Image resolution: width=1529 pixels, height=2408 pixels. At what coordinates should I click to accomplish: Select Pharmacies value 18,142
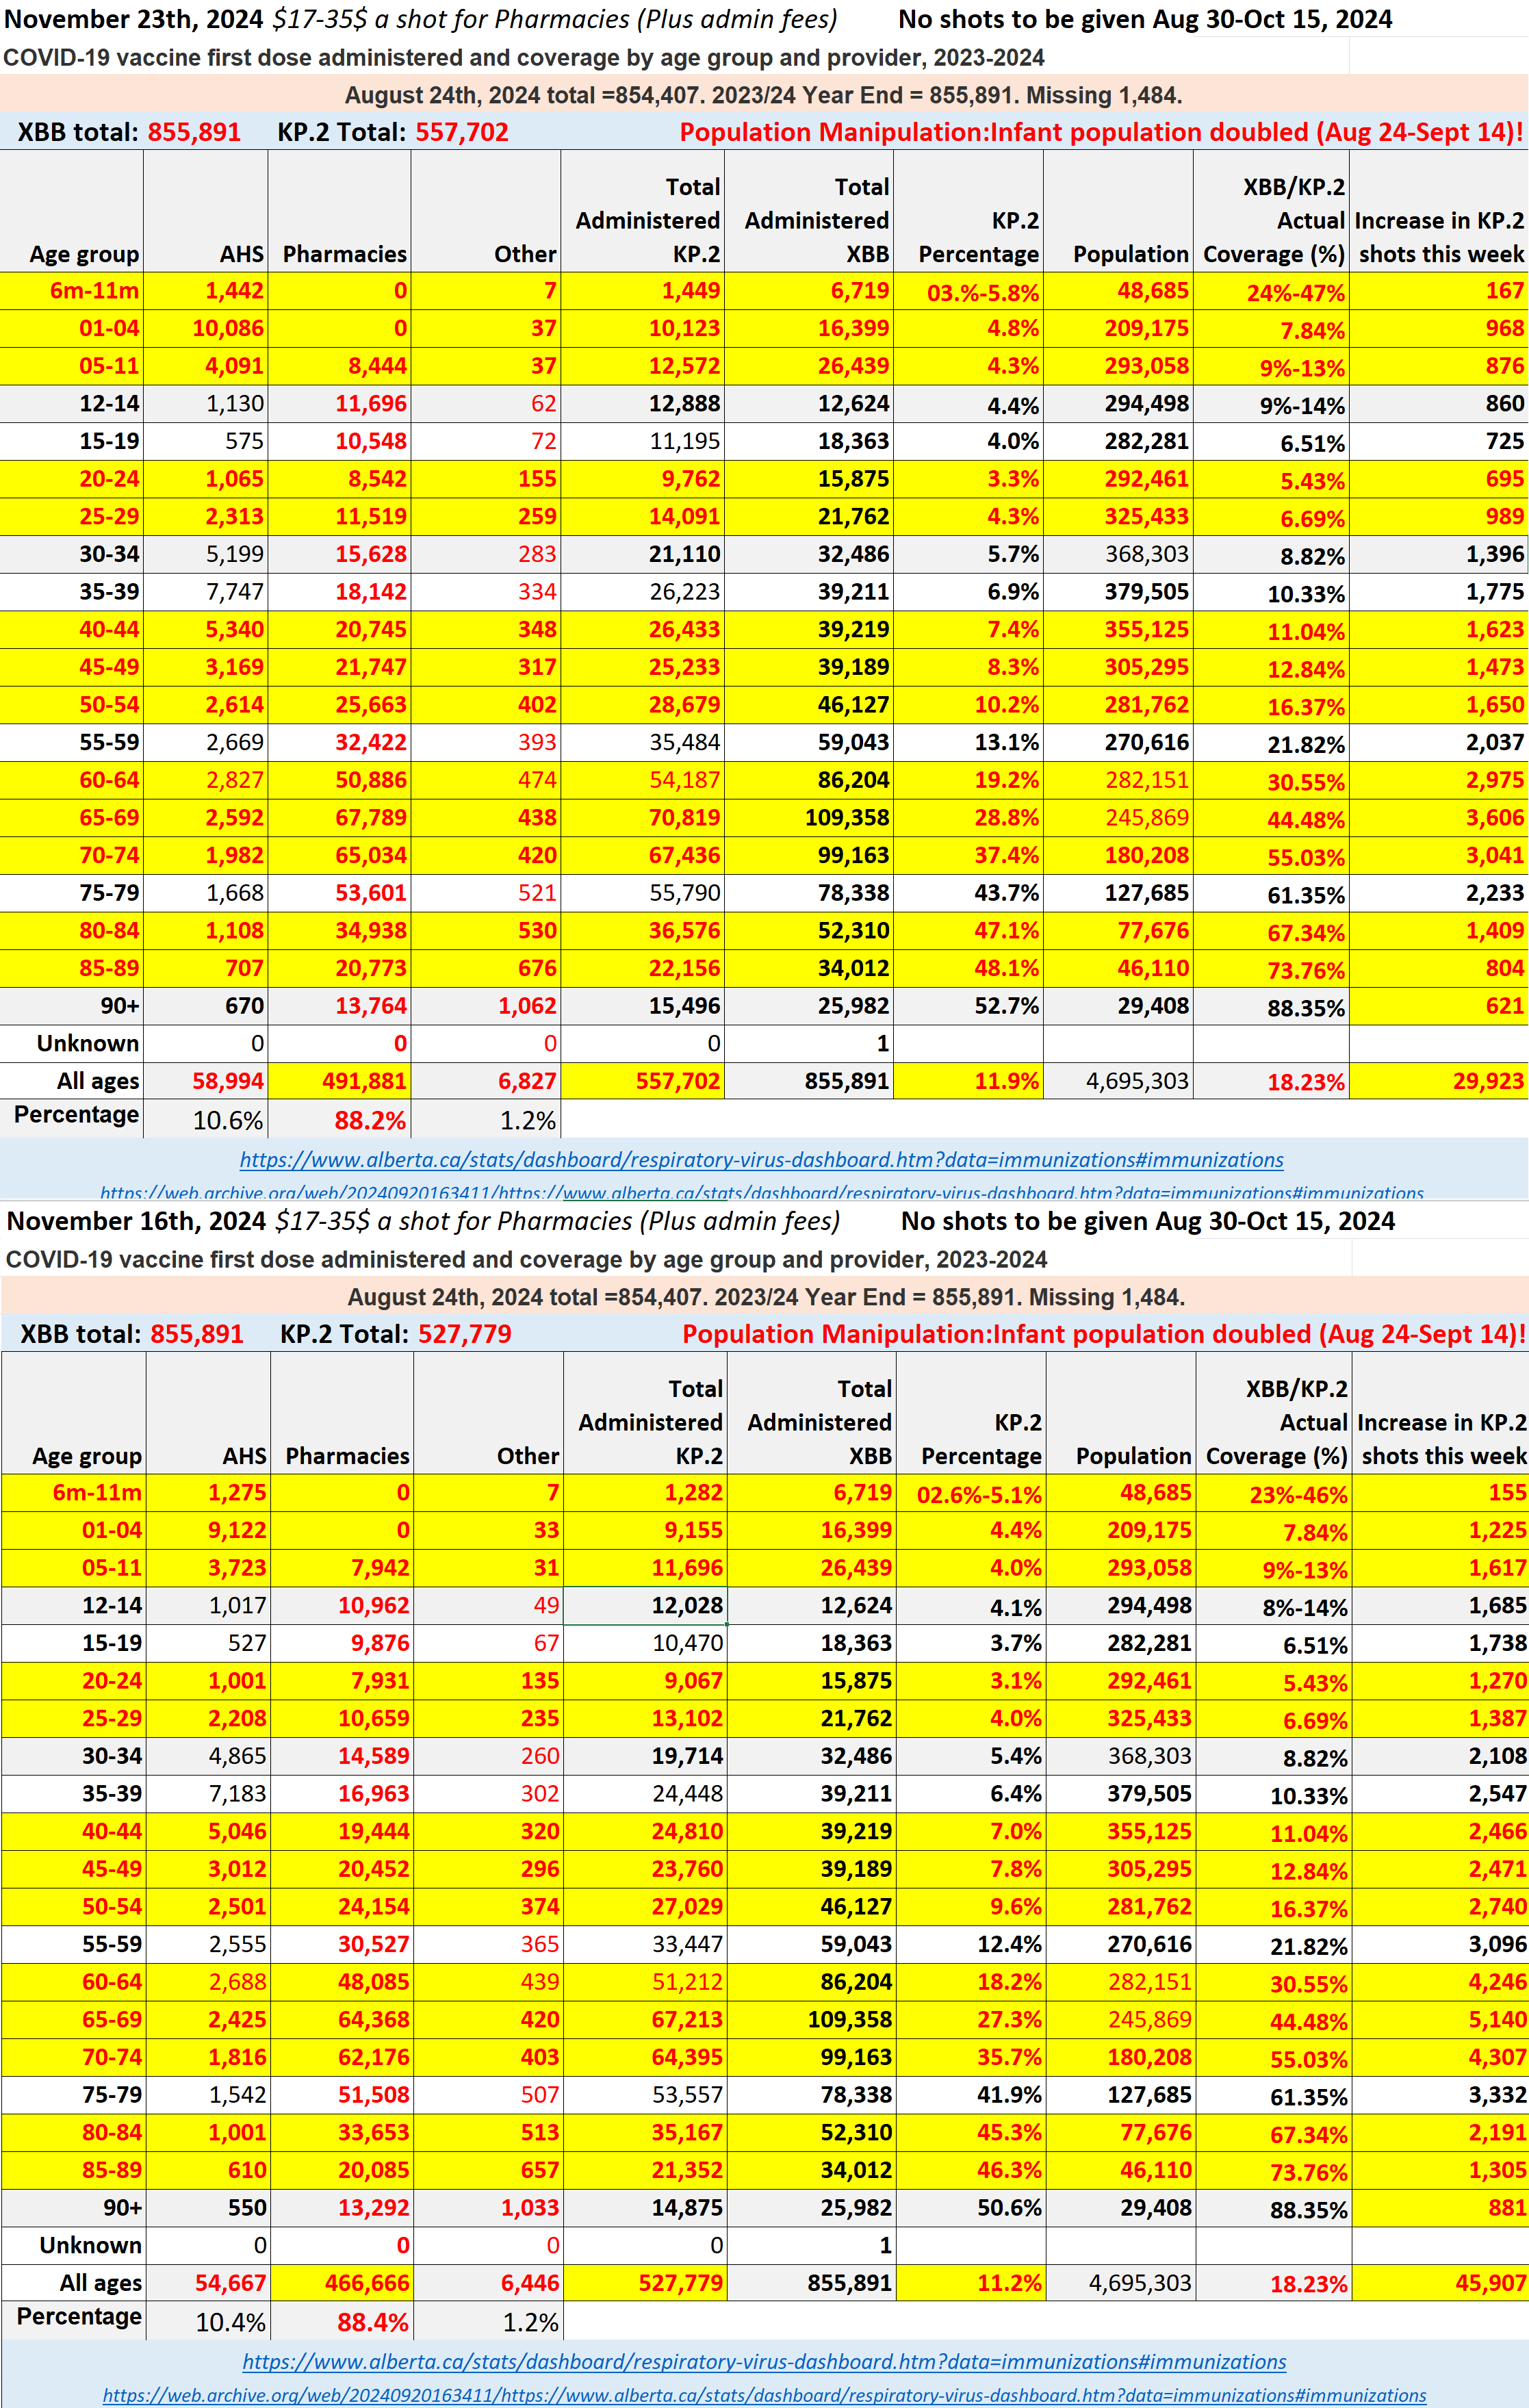340,592
